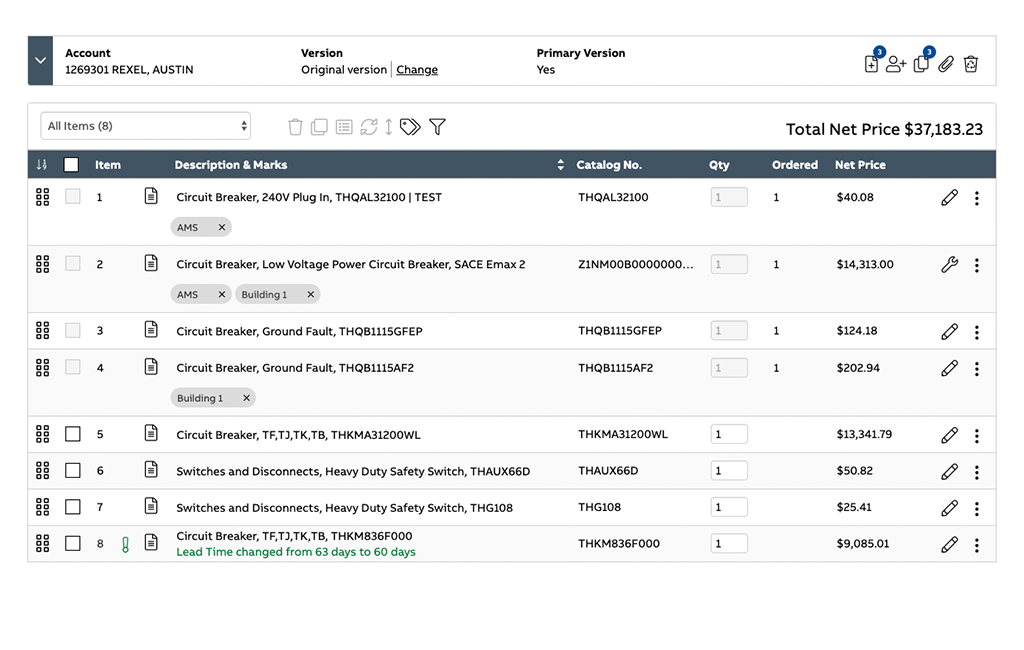The image size is (1024, 650).
Task: Open more options for item 6
Action: point(977,472)
